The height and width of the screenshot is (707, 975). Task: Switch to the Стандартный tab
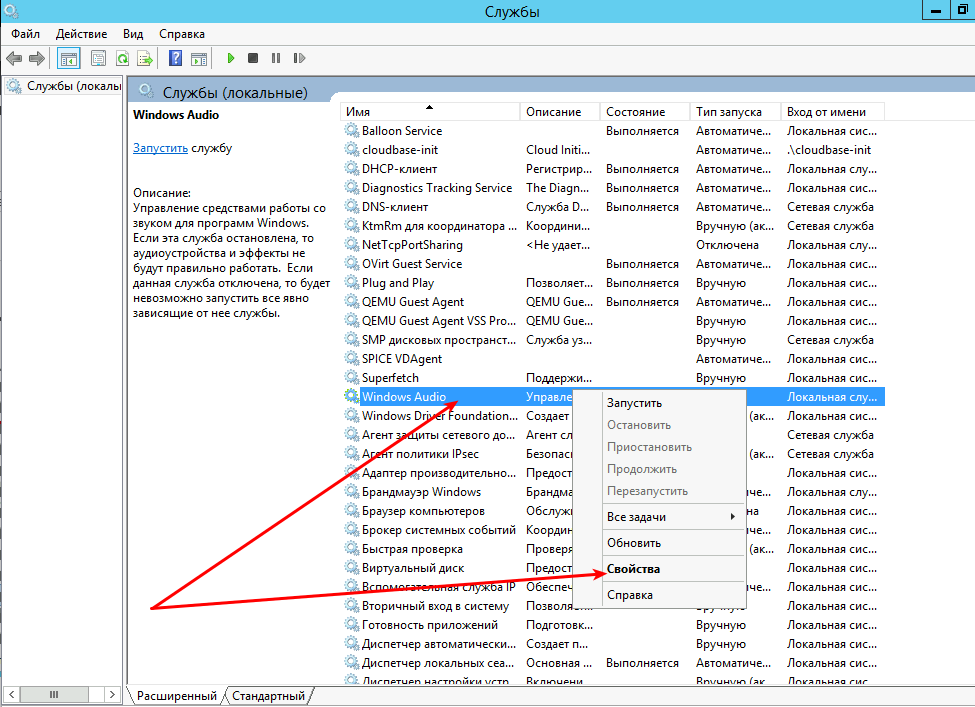268,695
